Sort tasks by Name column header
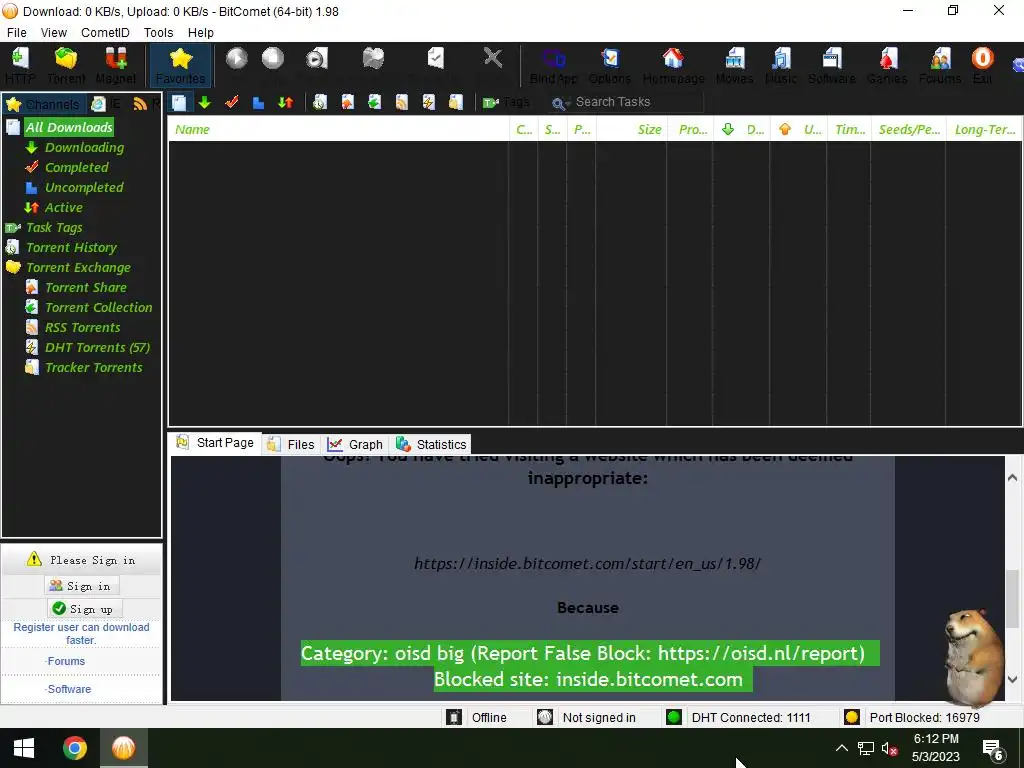1024x768 pixels. (x=339, y=129)
